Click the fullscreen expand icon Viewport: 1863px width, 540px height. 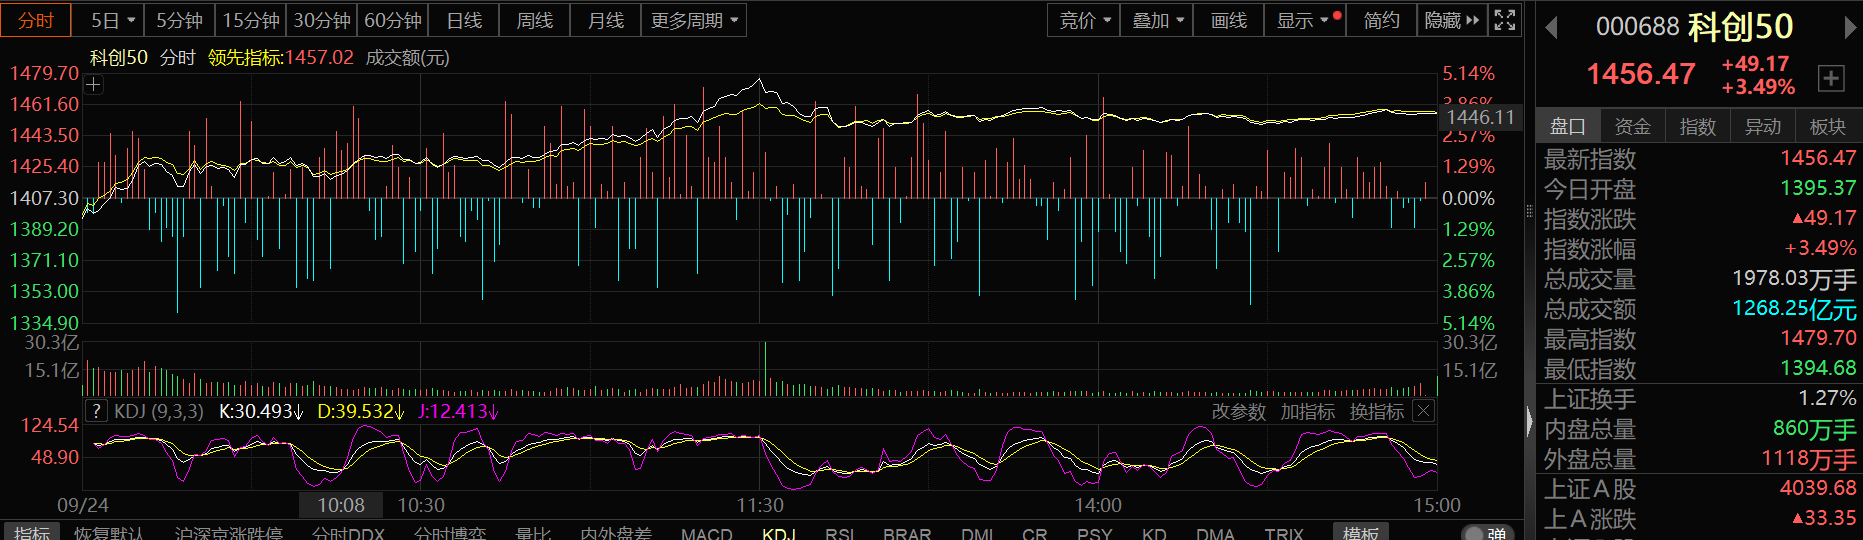1505,20
